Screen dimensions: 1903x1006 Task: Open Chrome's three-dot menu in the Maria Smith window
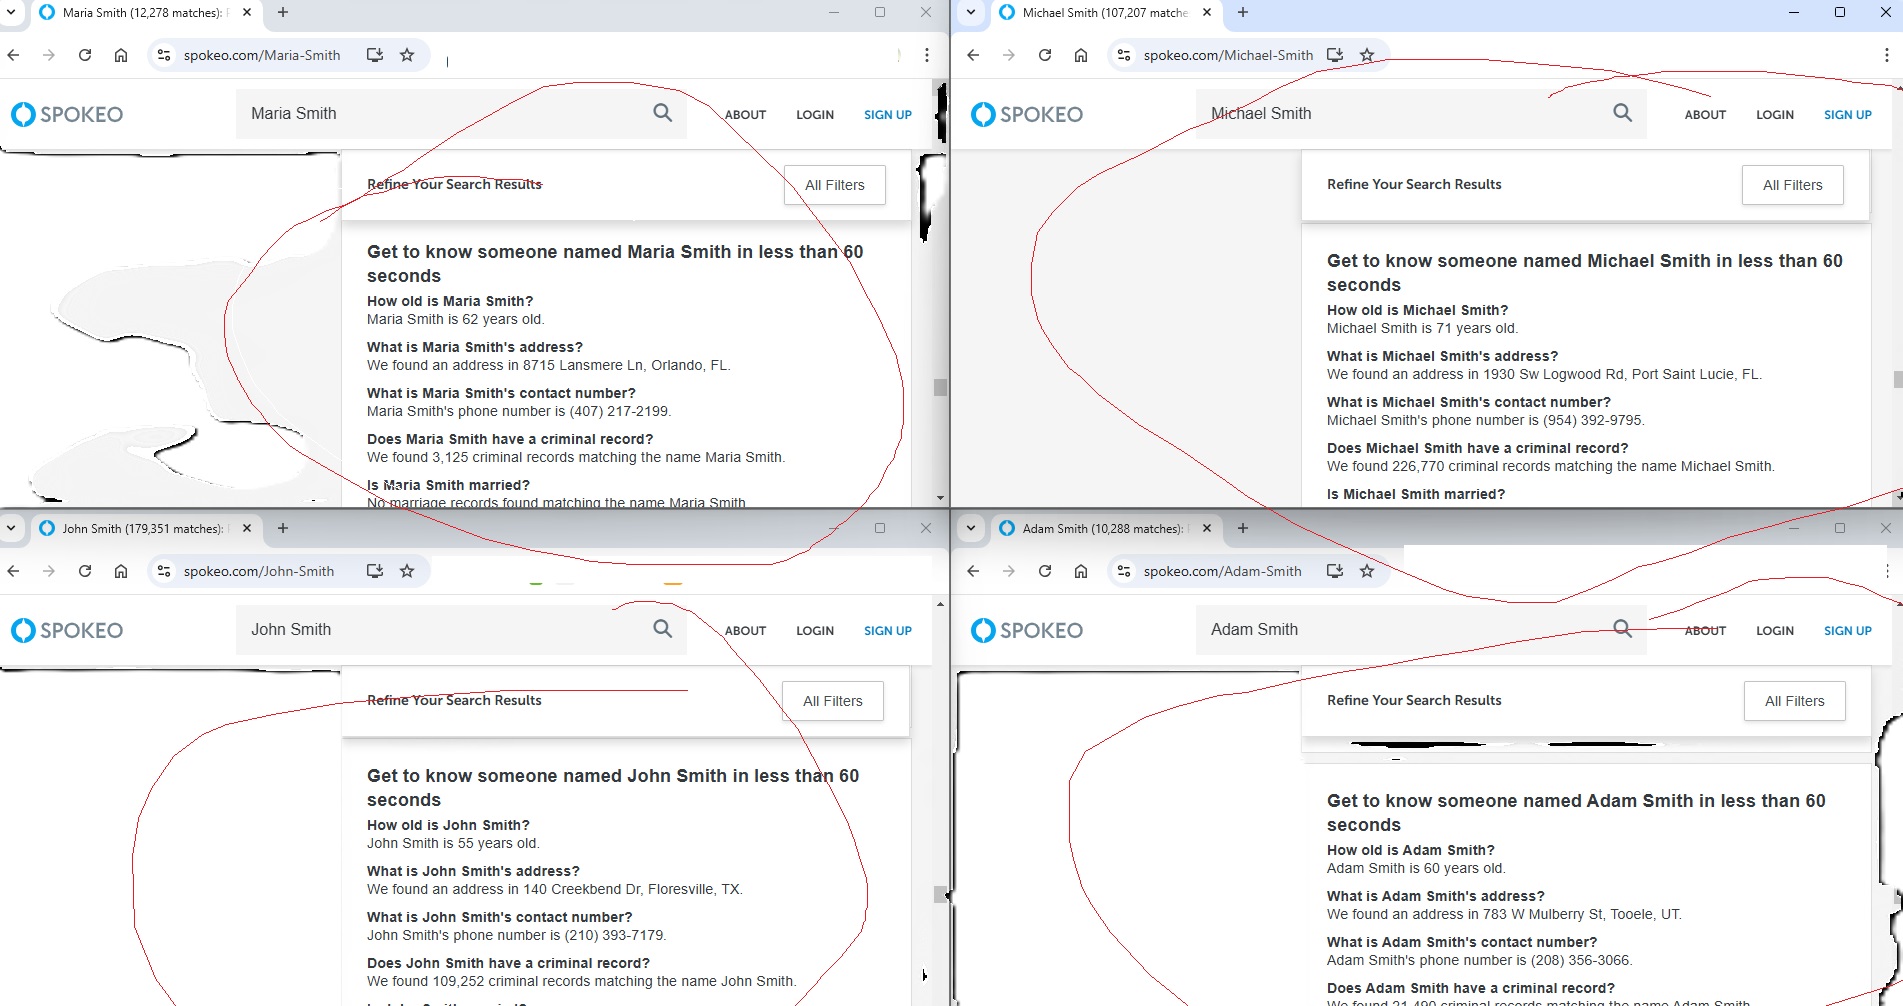click(925, 55)
